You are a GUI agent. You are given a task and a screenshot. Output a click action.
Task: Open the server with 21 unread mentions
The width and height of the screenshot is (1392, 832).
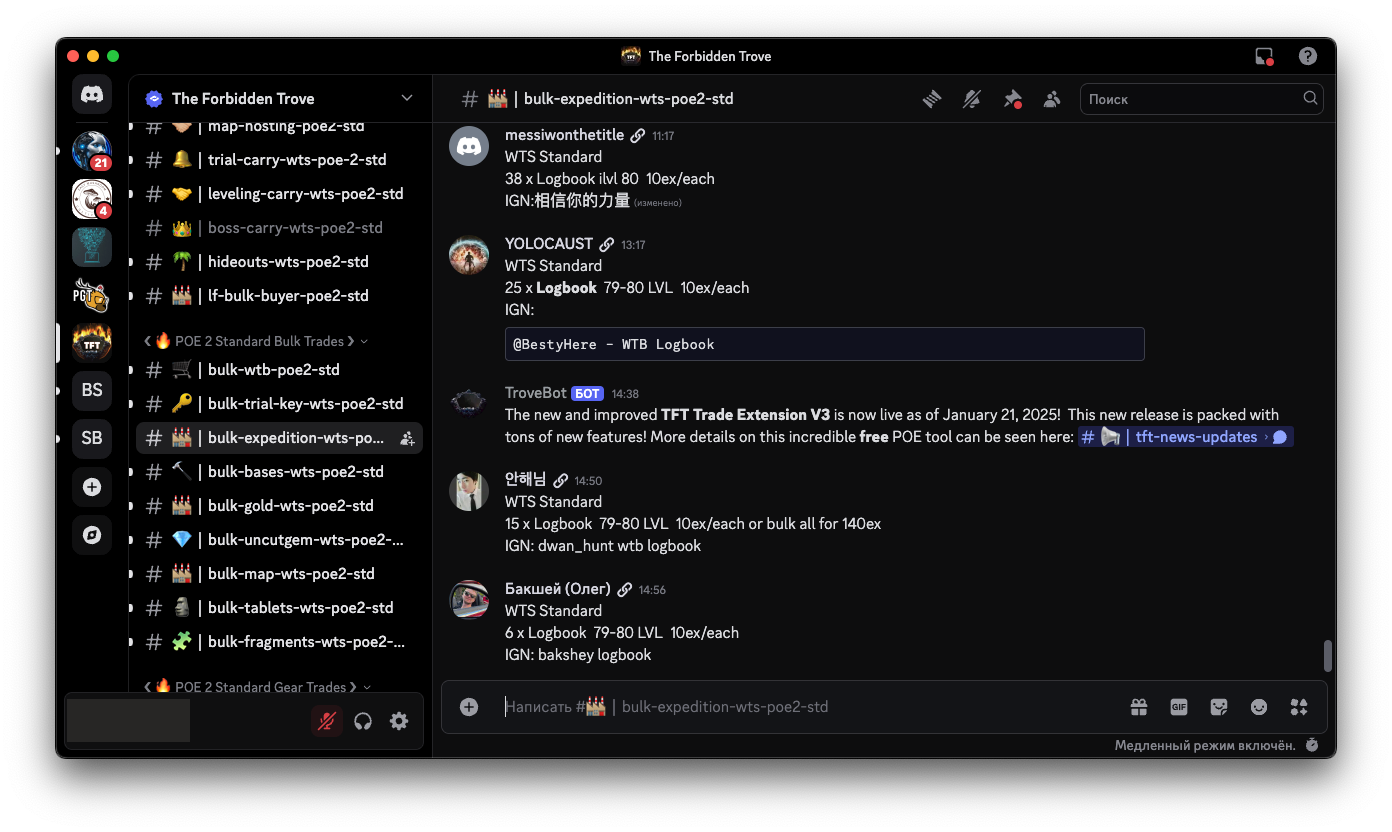coord(92,150)
